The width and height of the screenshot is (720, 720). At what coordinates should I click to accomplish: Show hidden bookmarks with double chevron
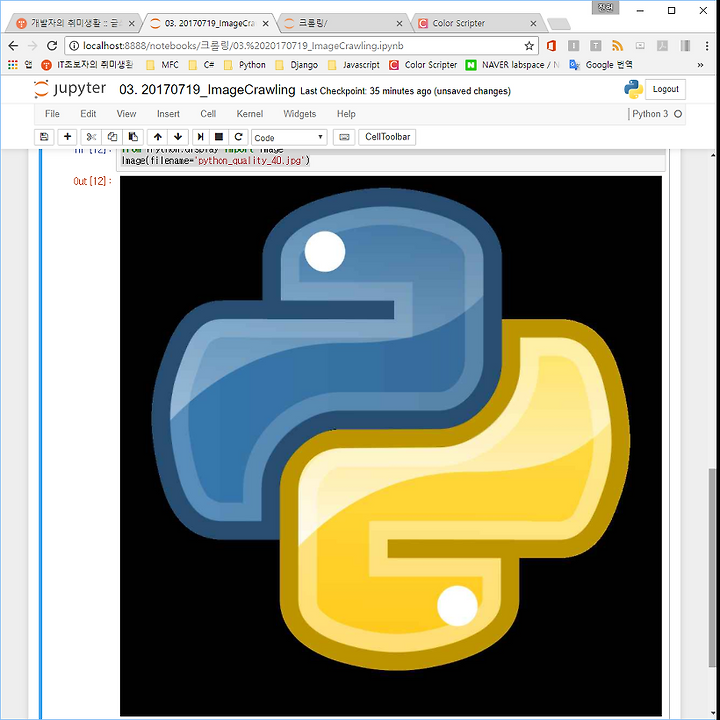click(x=700, y=65)
